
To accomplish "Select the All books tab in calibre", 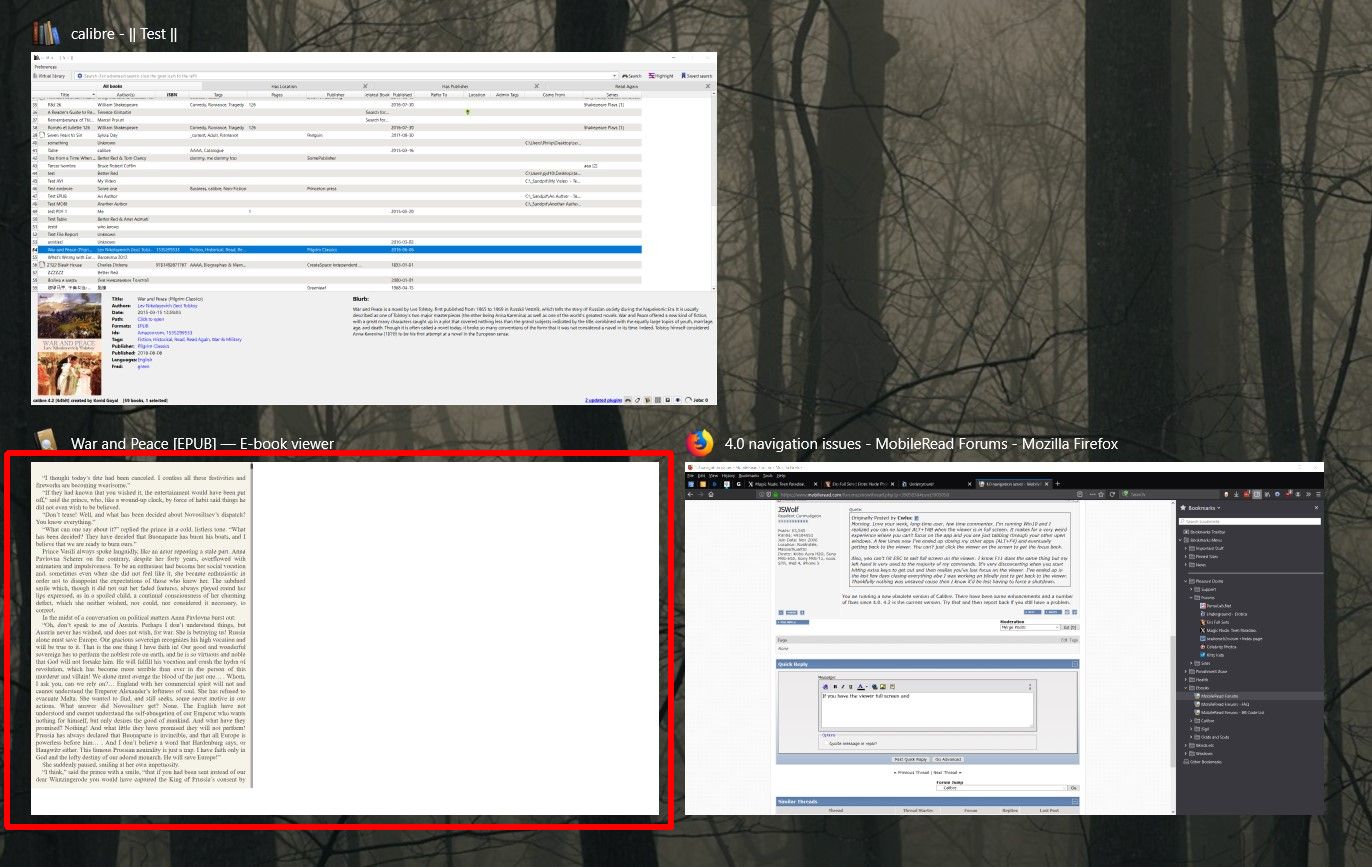I will (x=118, y=86).
